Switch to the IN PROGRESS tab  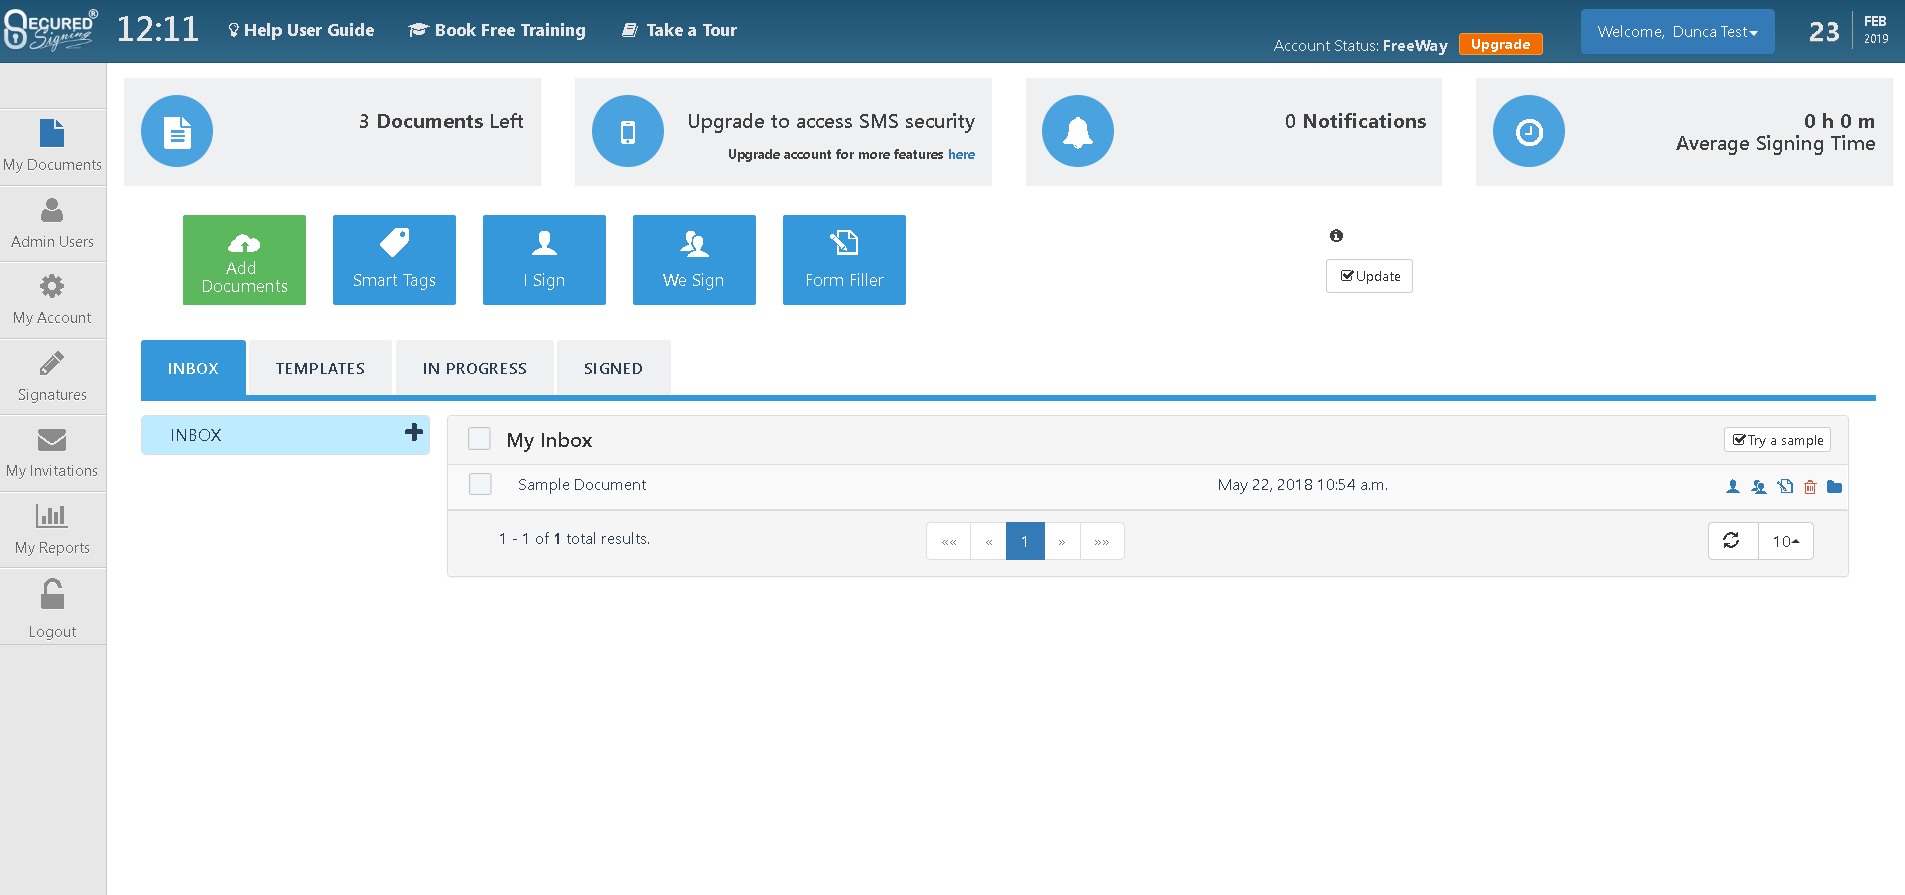point(475,368)
